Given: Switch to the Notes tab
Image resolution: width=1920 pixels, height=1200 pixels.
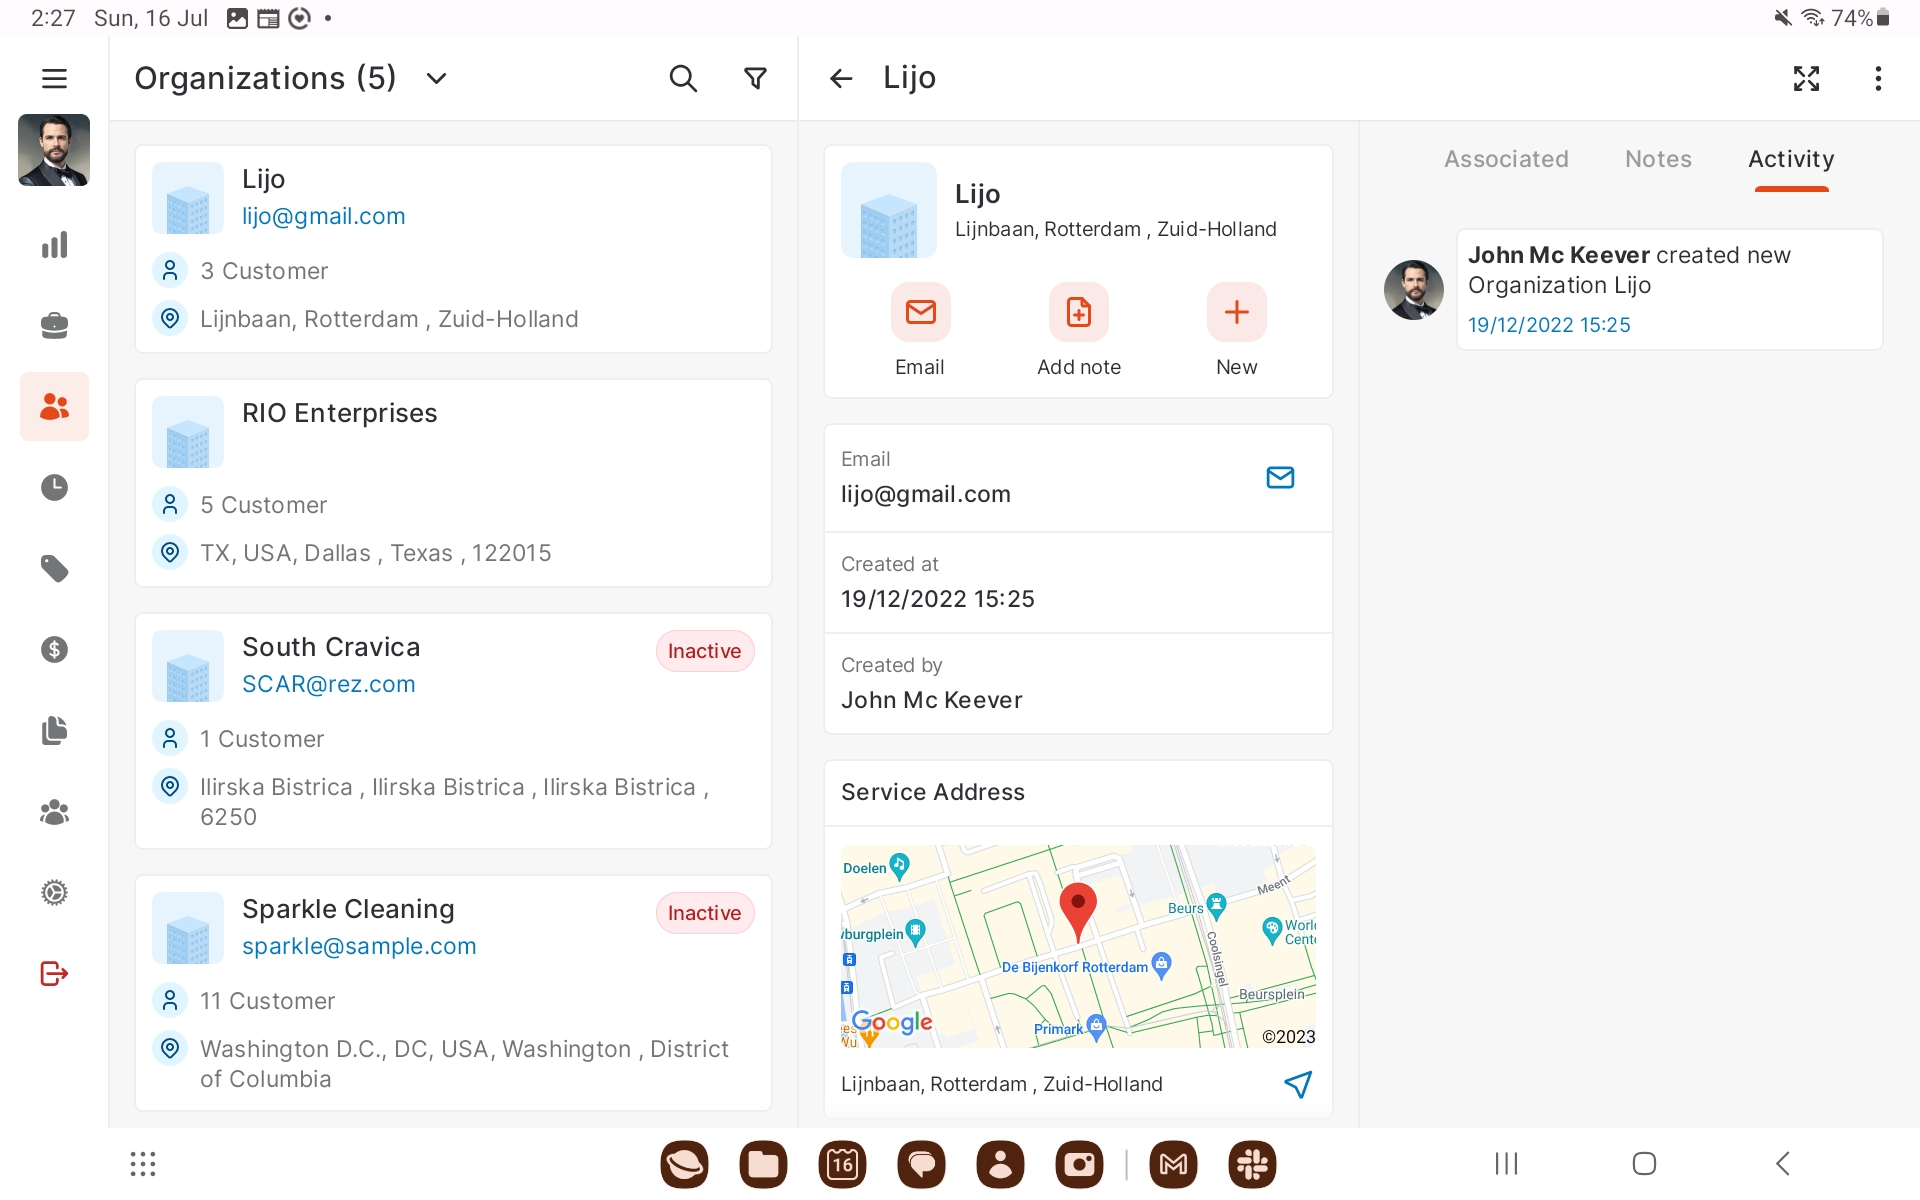Looking at the screenshot, I should (x=1658, y=159).
